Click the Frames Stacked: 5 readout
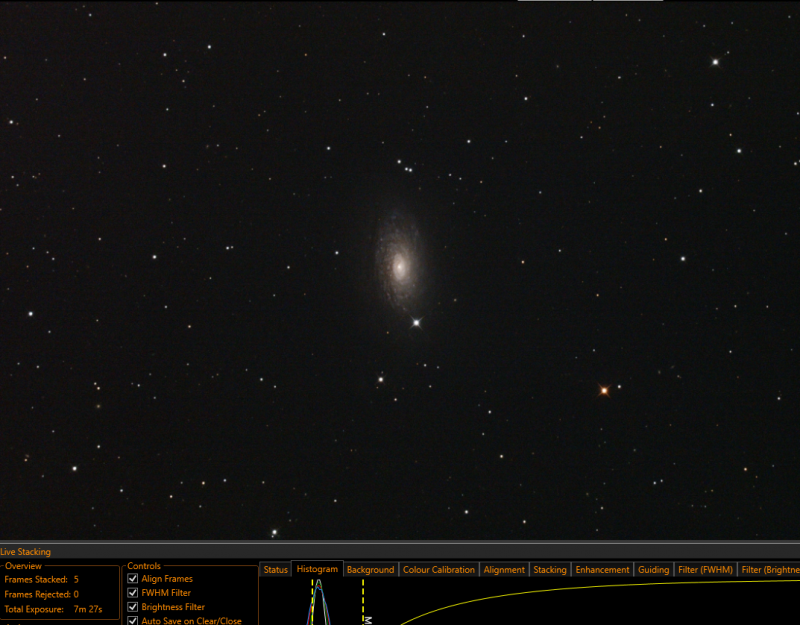The width and height of the screenshot is (800, 625). [41, 579]
